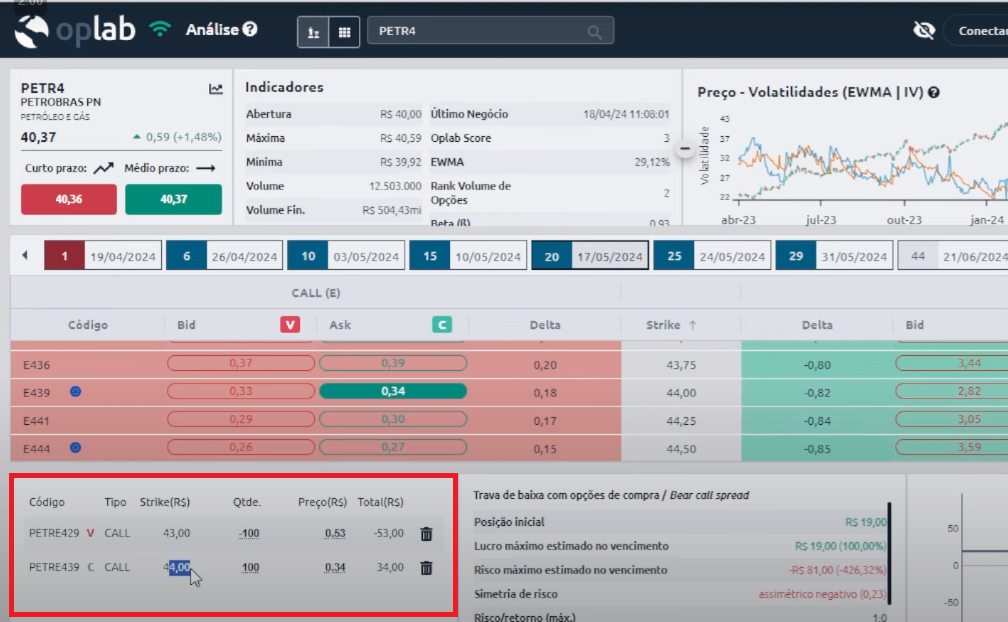The image size is (1008, 622).
Task: Collapse the panel with the minus button
Action: (x=685, y=149)
